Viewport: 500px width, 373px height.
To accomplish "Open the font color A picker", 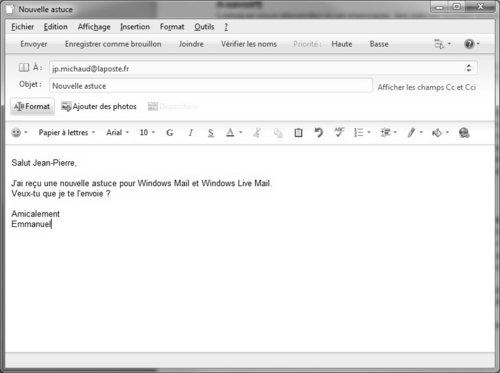I will pos(234,133).
